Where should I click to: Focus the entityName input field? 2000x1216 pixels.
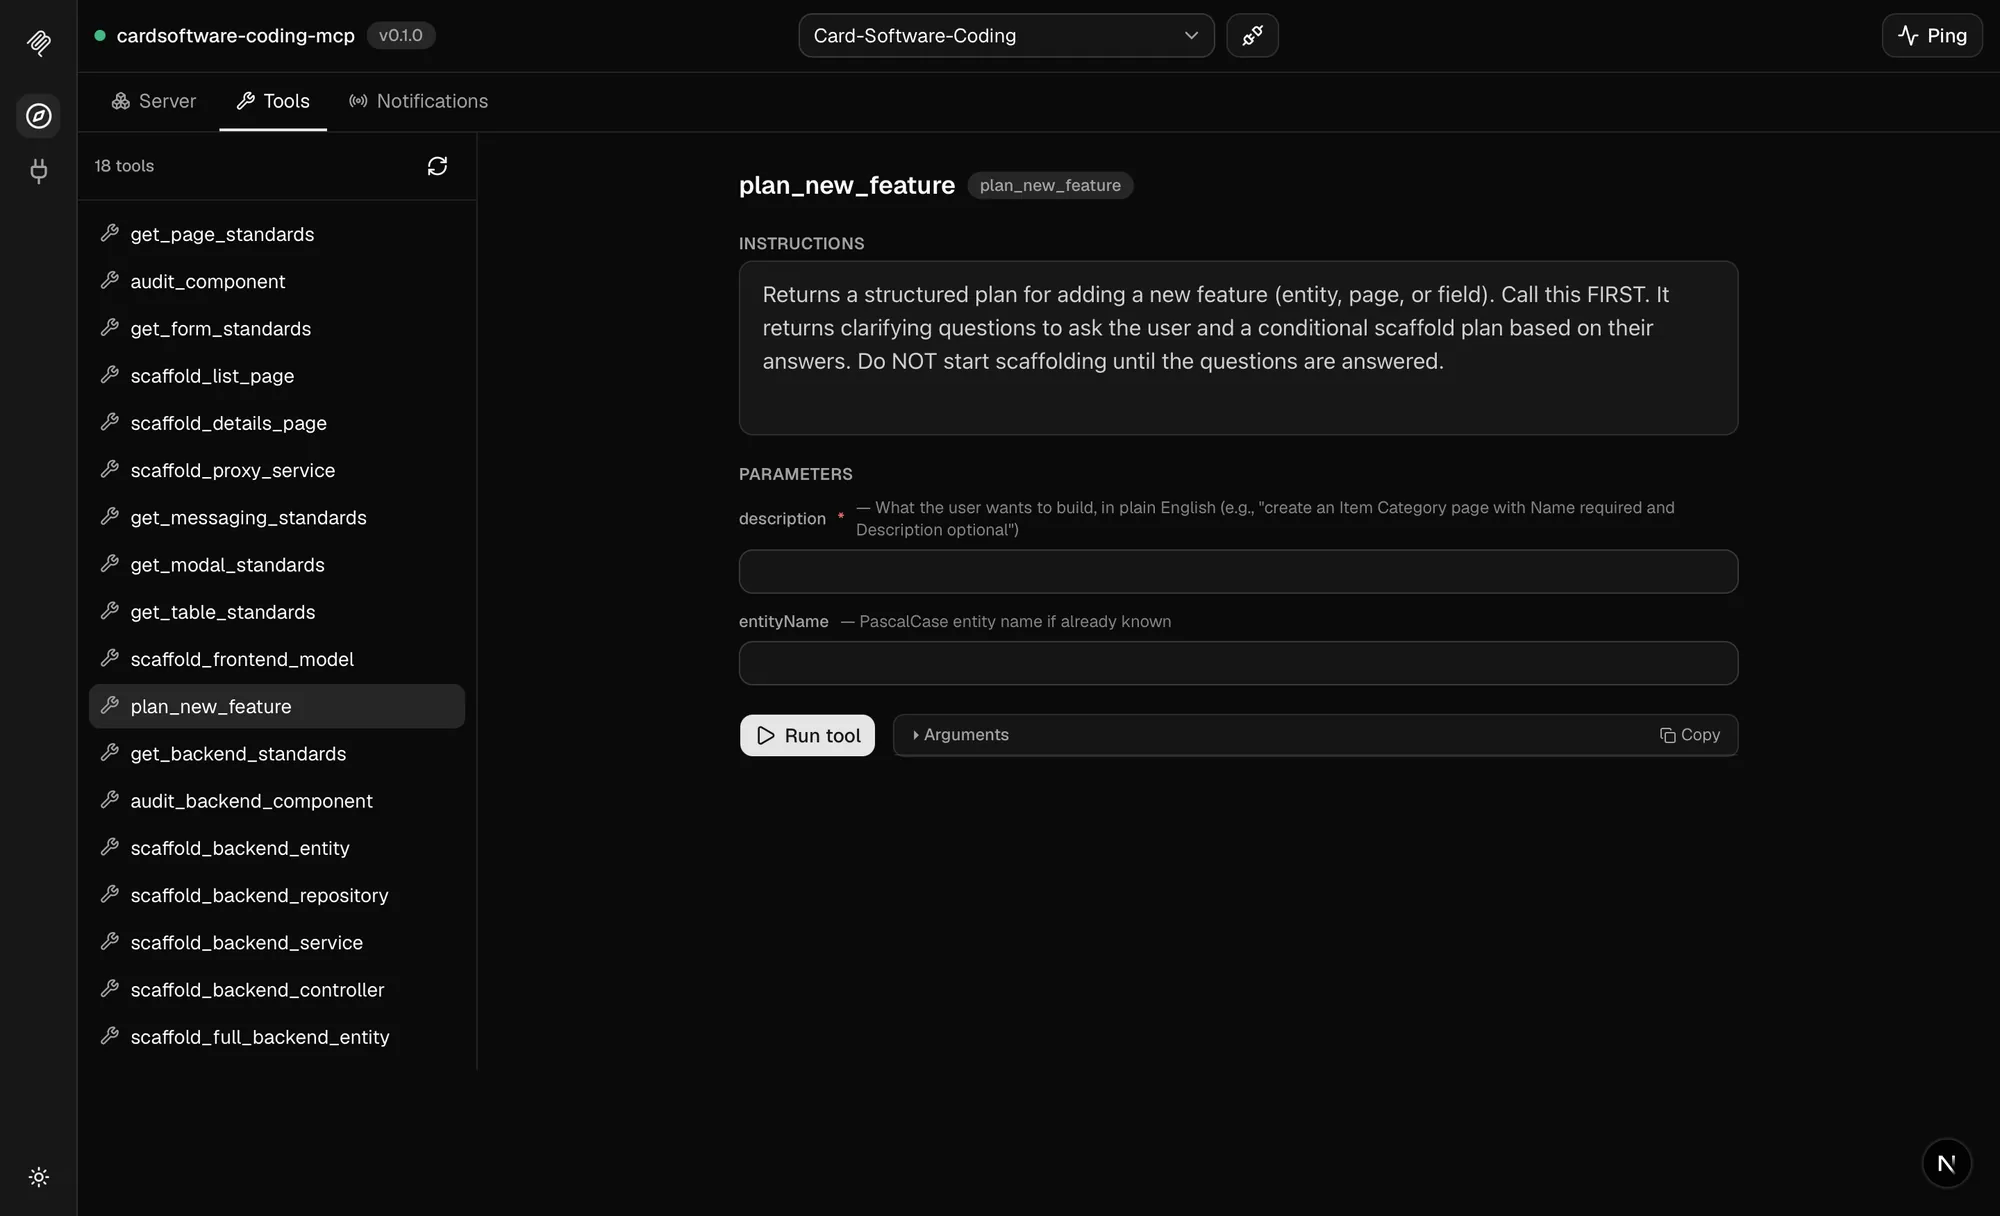1238,663
